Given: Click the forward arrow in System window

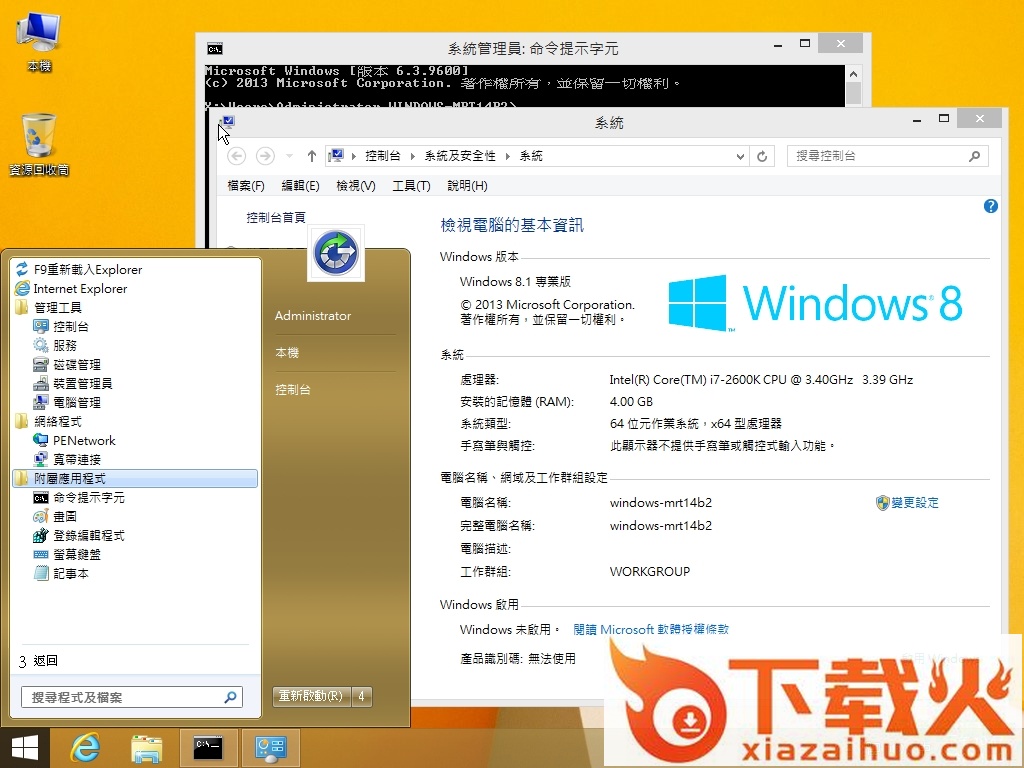Looking at the screenshot, I should coord(264,156).
